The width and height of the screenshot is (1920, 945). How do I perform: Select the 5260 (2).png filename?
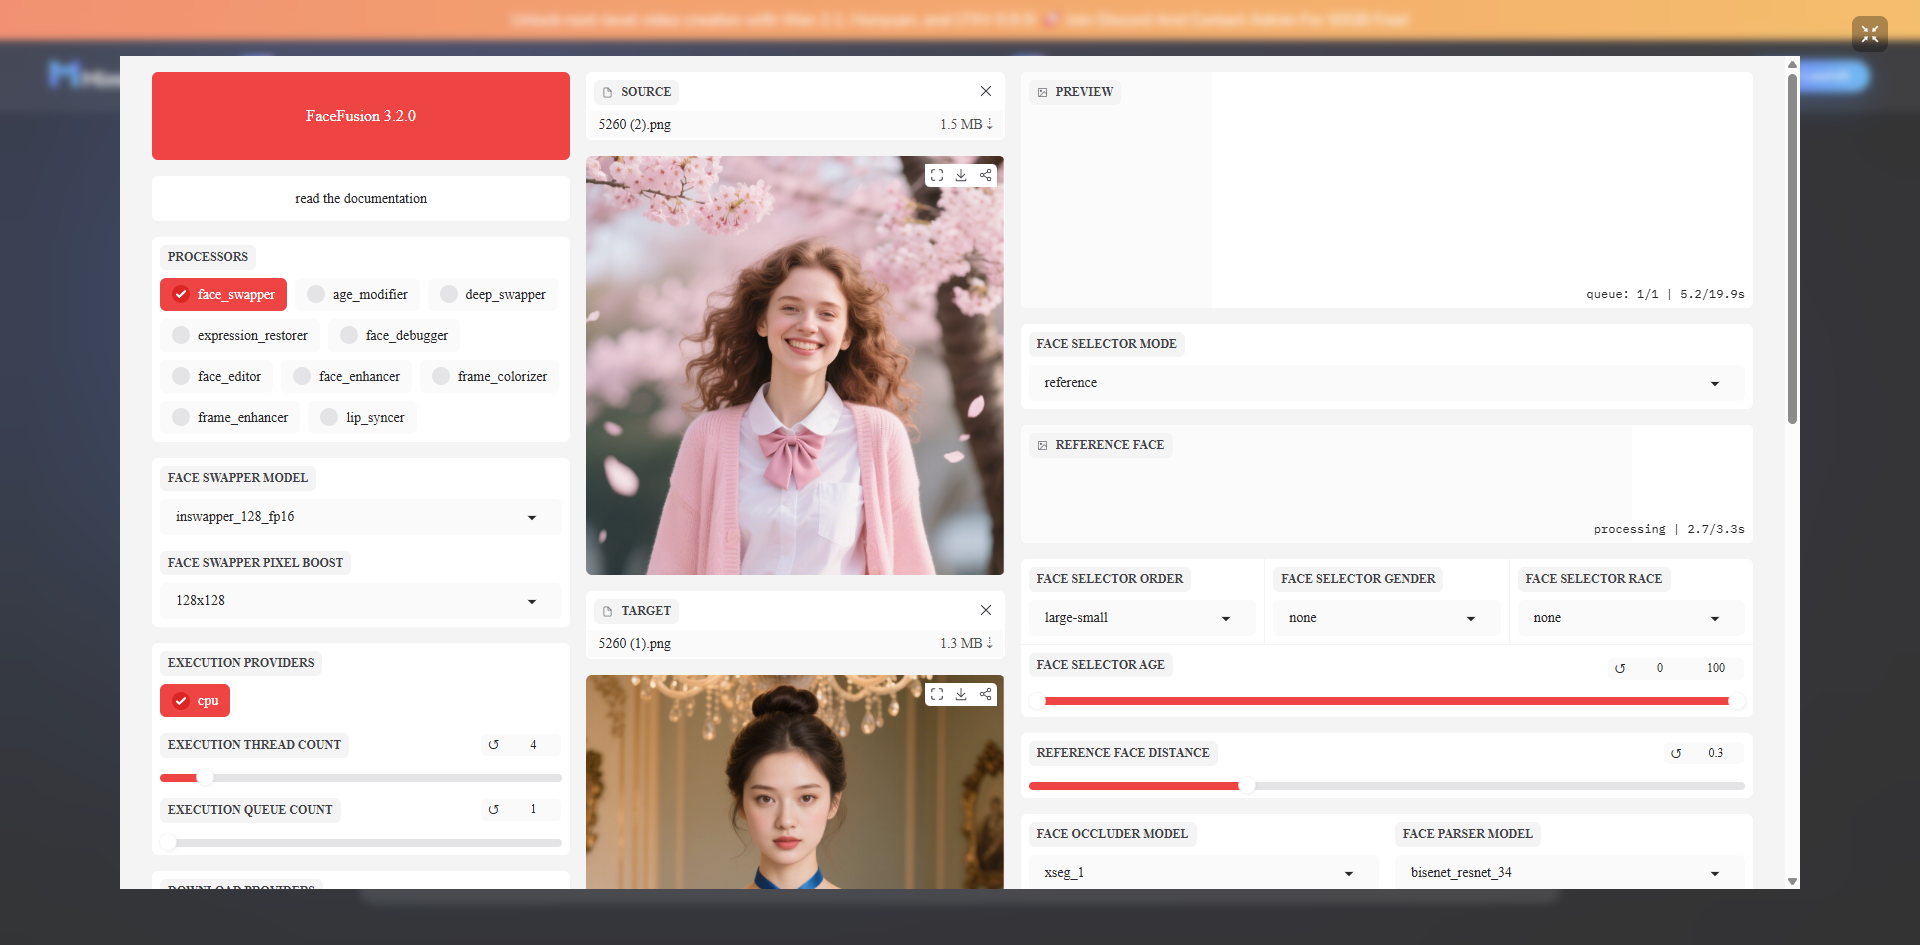634,124
